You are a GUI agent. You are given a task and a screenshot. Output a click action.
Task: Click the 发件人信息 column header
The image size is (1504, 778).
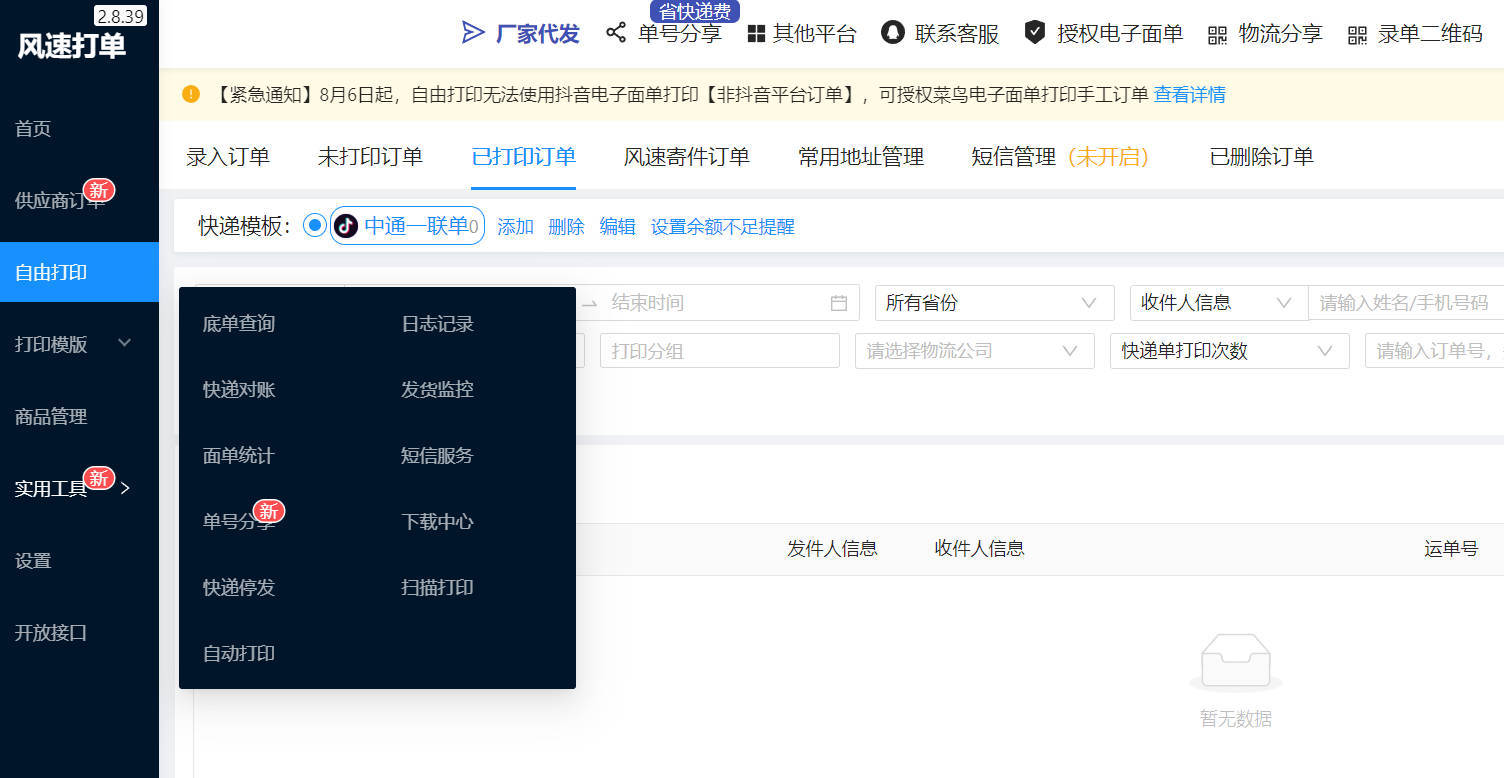tap(832, 548)
